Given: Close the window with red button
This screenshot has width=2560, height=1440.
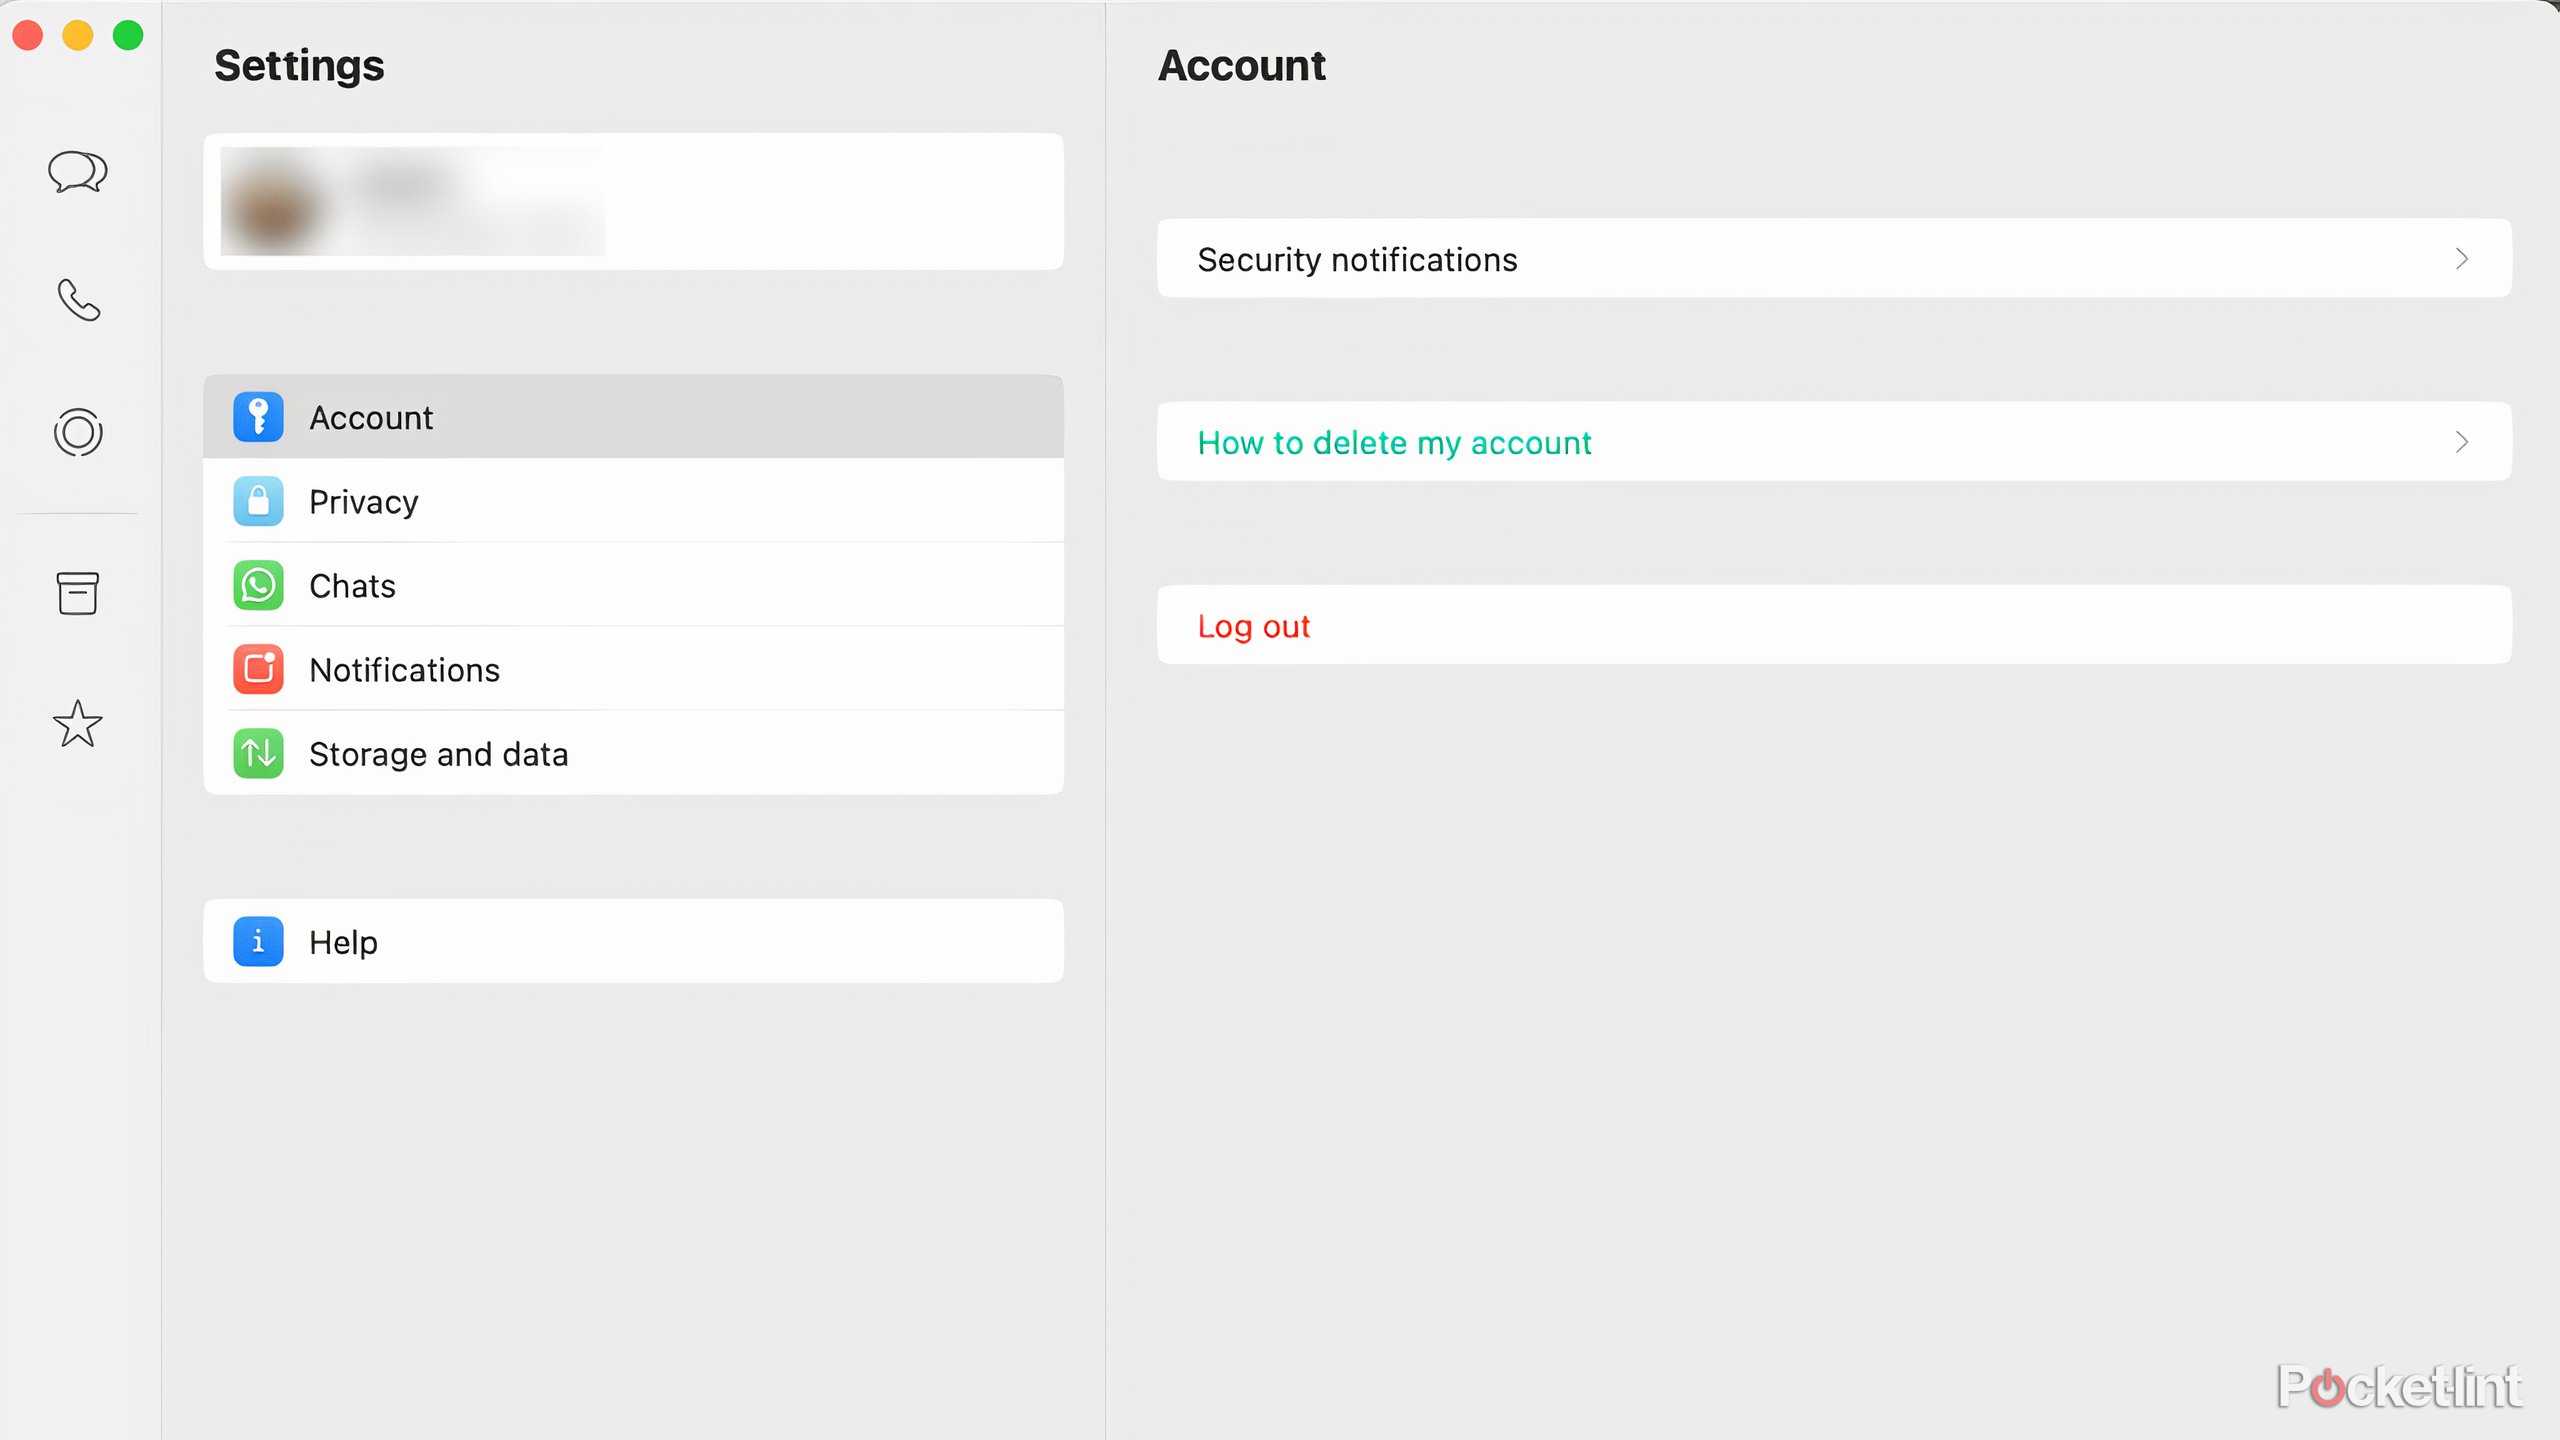Looking at the screenshot, I should pos(28,35).
